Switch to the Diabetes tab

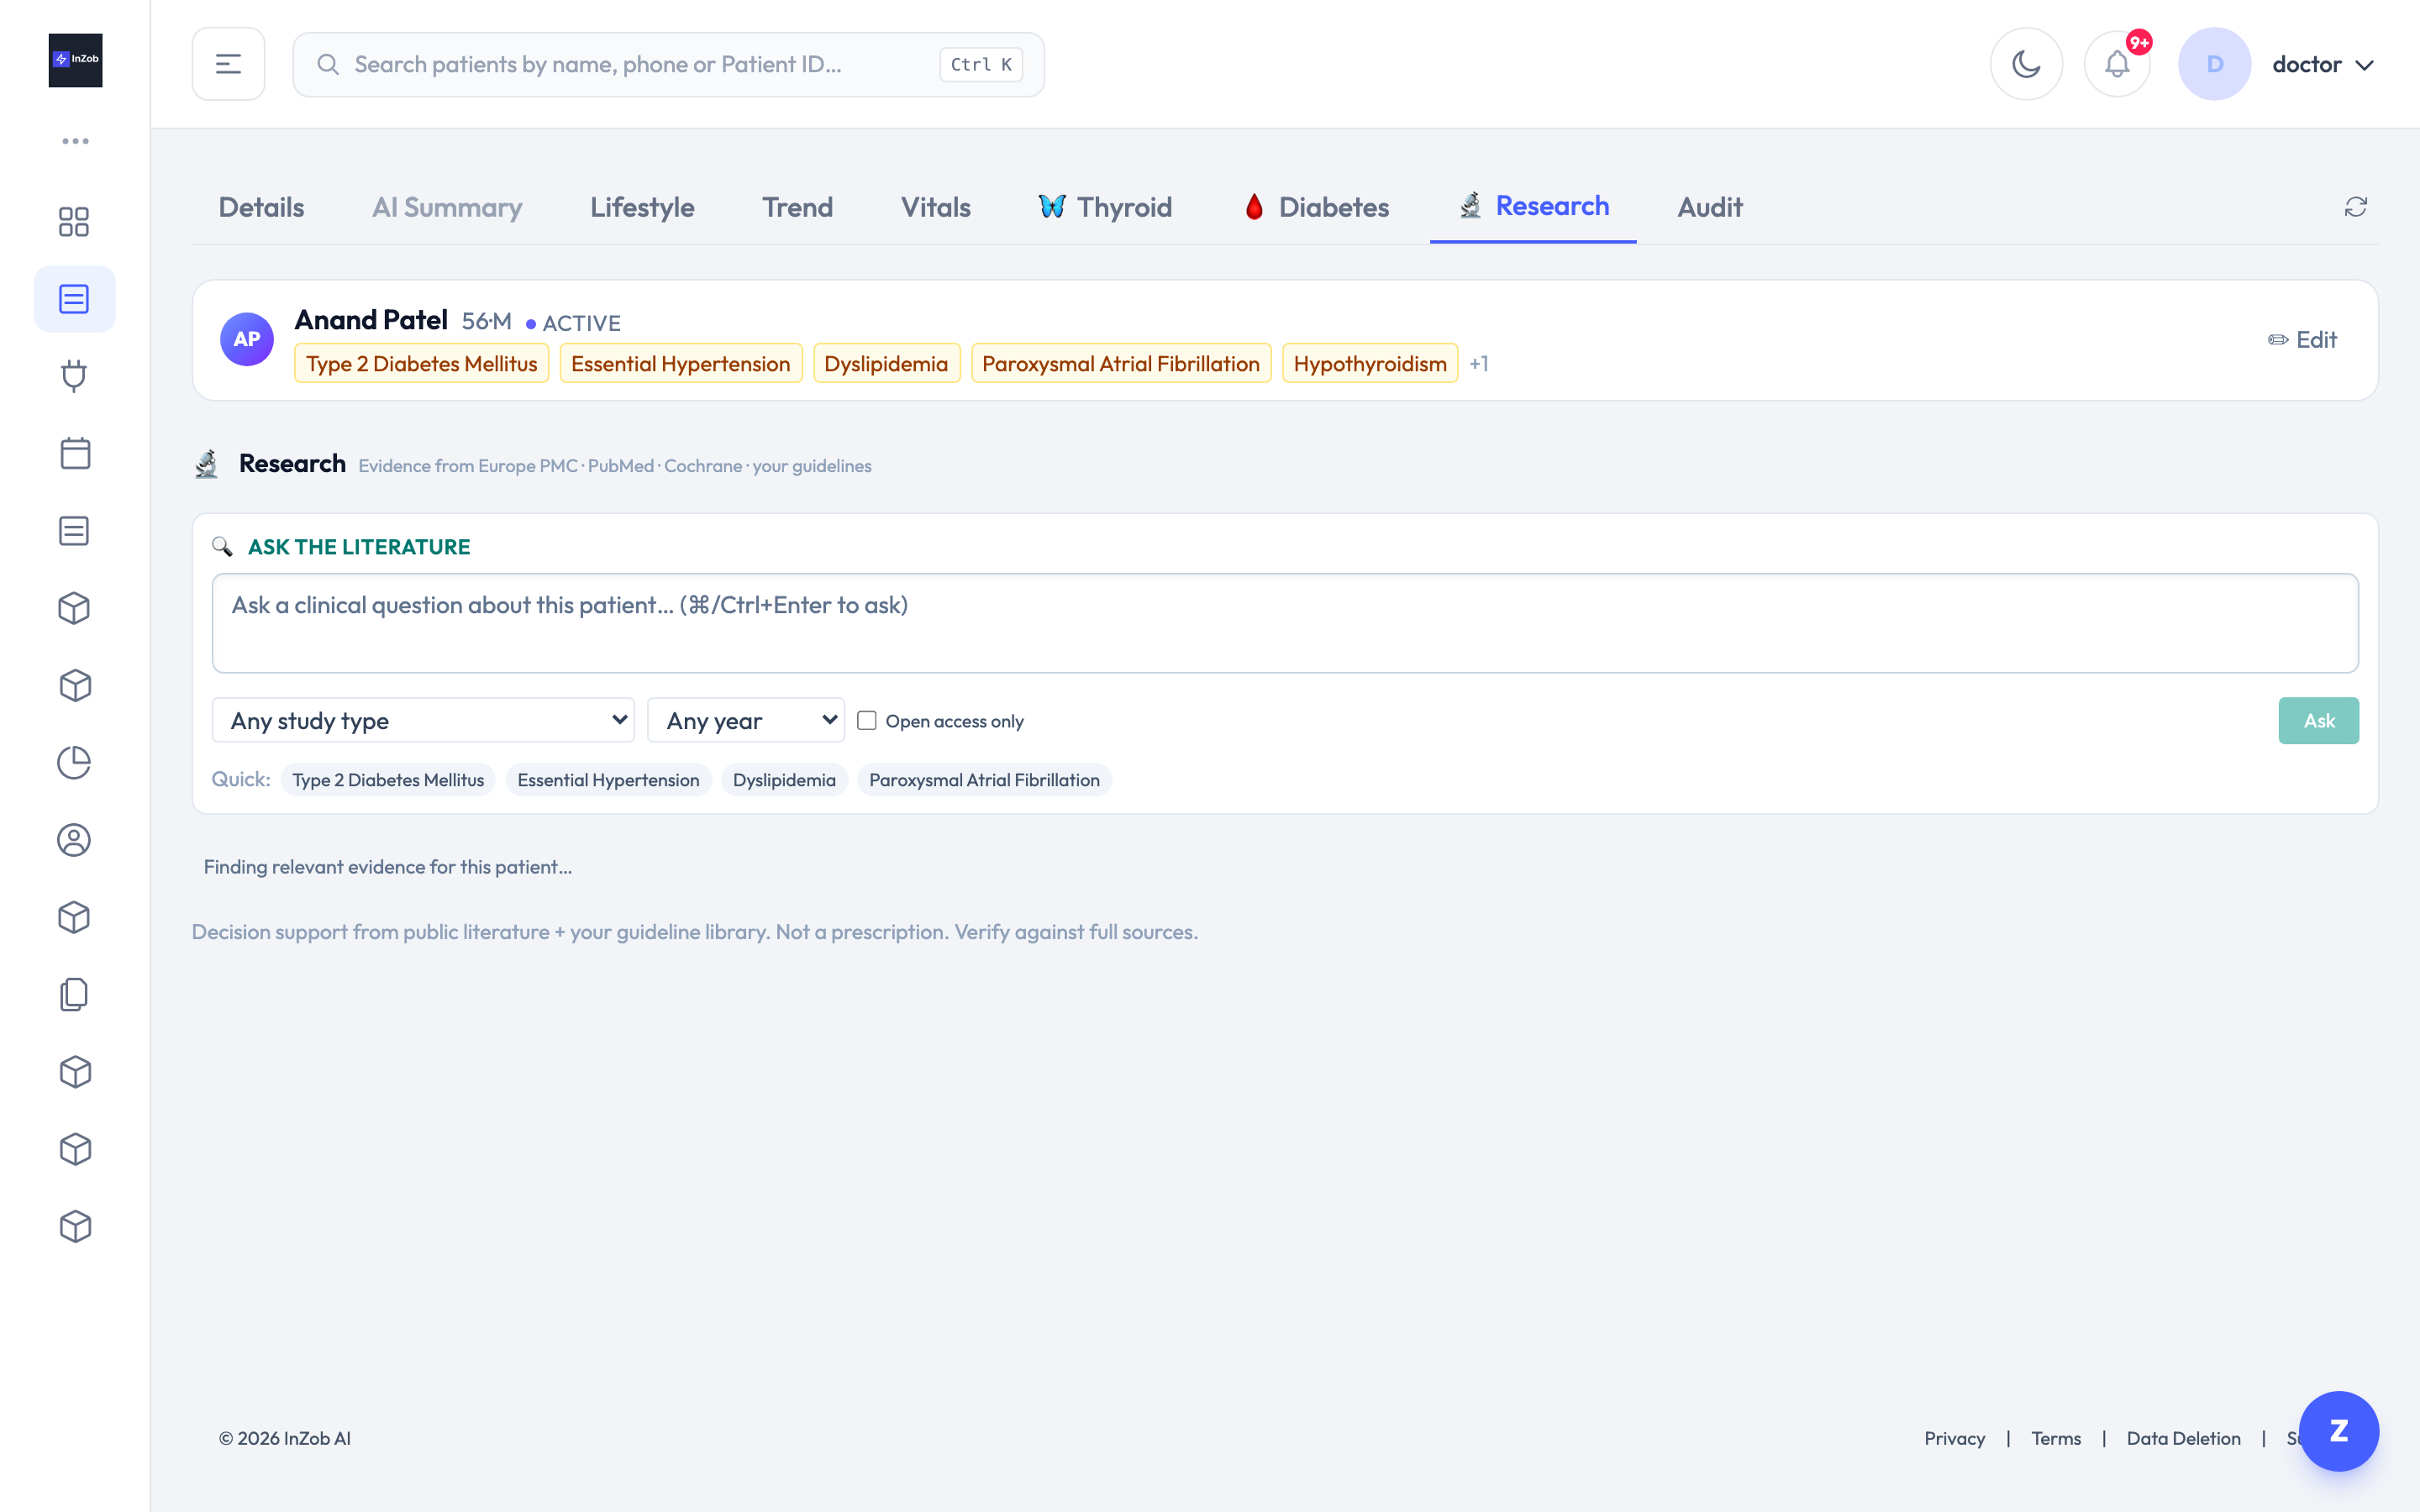coord(1316,207)
